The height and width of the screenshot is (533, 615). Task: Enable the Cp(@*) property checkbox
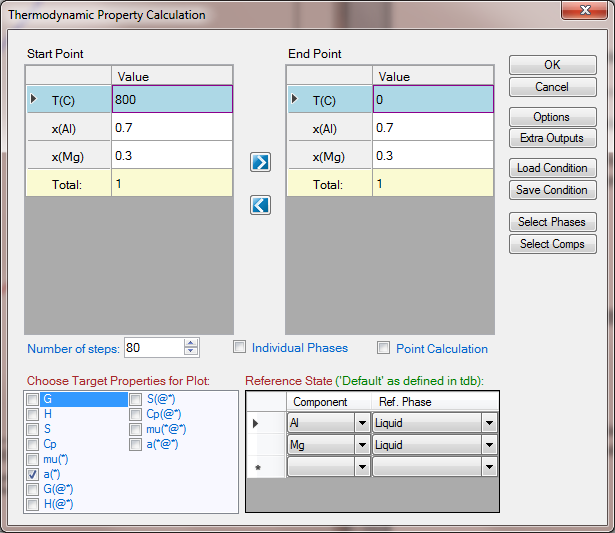[x=137, y=414]
